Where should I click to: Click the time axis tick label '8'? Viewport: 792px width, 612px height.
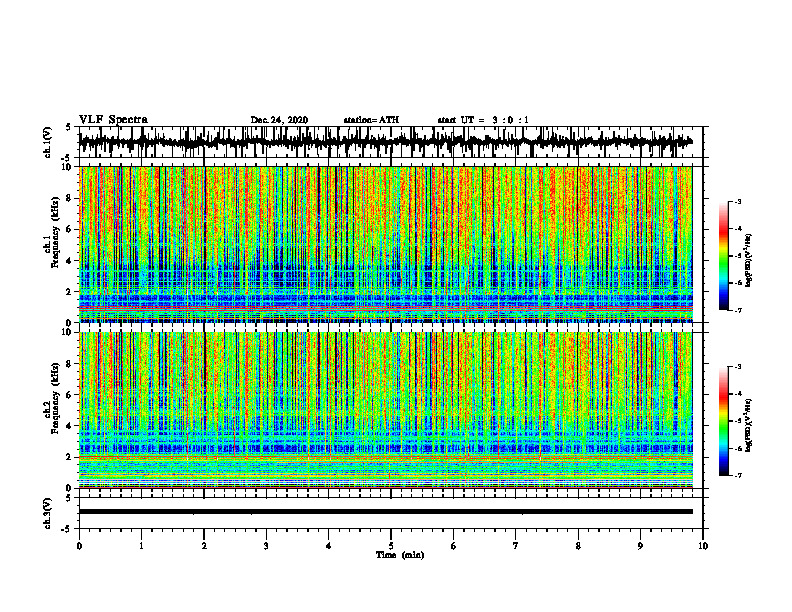click(578, 546)
